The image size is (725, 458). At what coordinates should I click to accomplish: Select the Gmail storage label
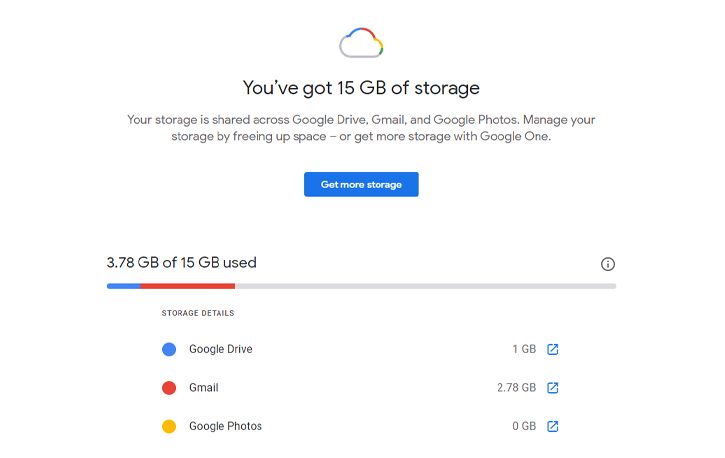(203, 388)
